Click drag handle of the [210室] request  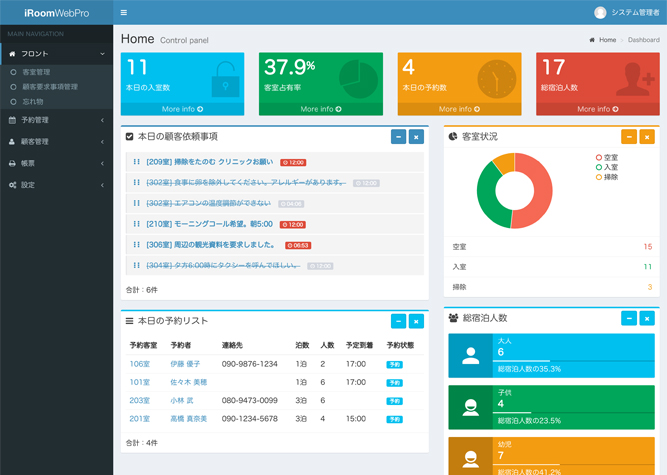pyautogui.click(x=137, y=224)
